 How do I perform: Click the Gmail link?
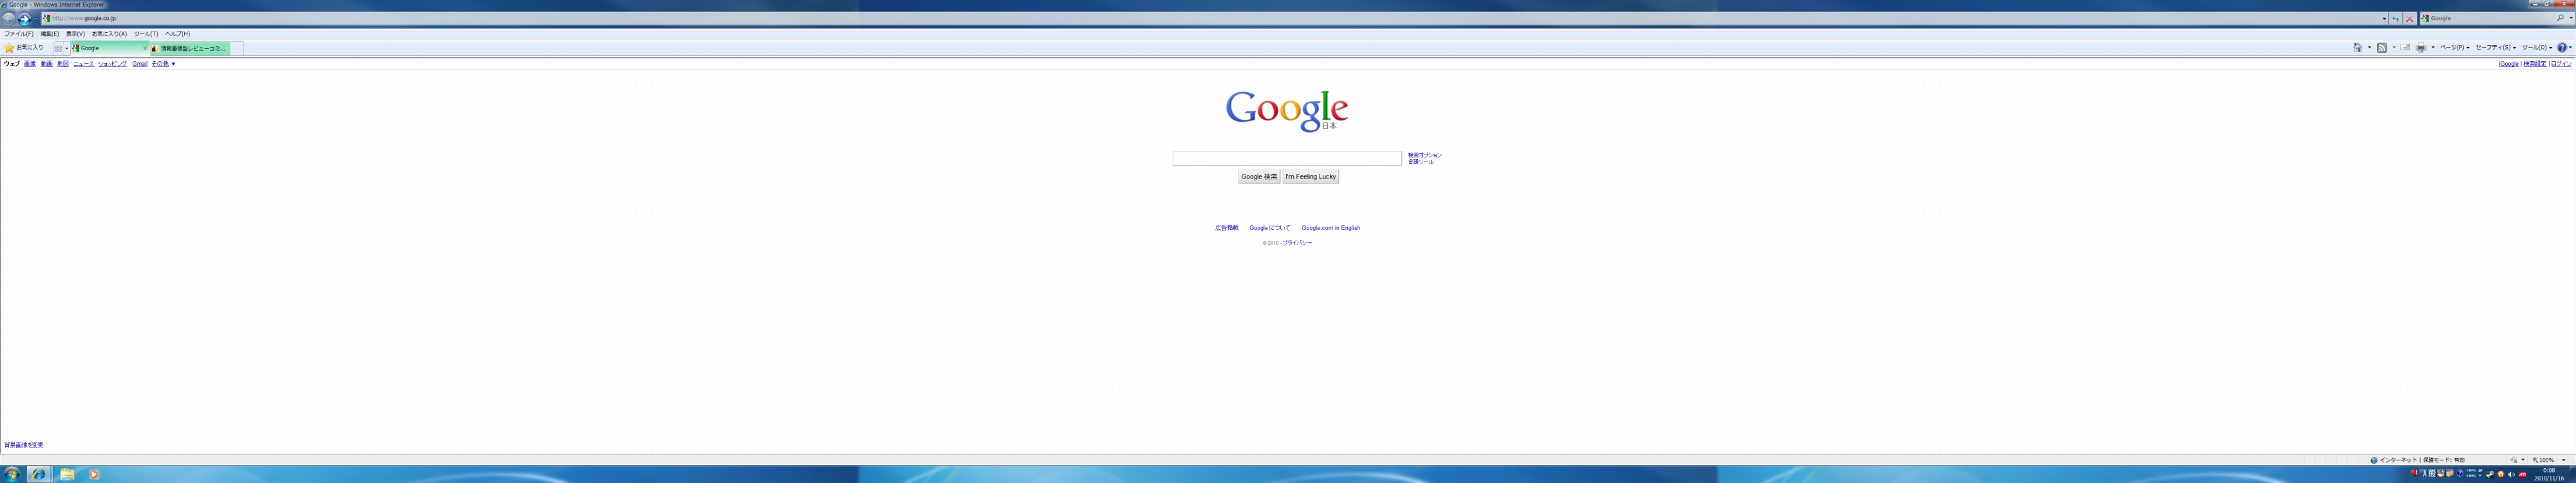pyautogui.click(x=140, y=64)
